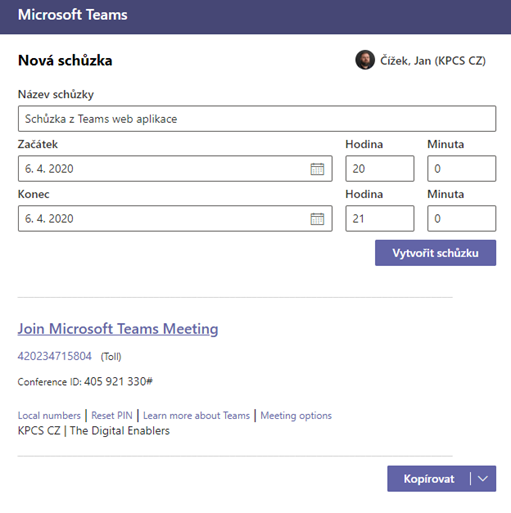This screenshot has height=513, width=511.
Task: Click the user profile avatar picture
Action: [x=365, y=60]
